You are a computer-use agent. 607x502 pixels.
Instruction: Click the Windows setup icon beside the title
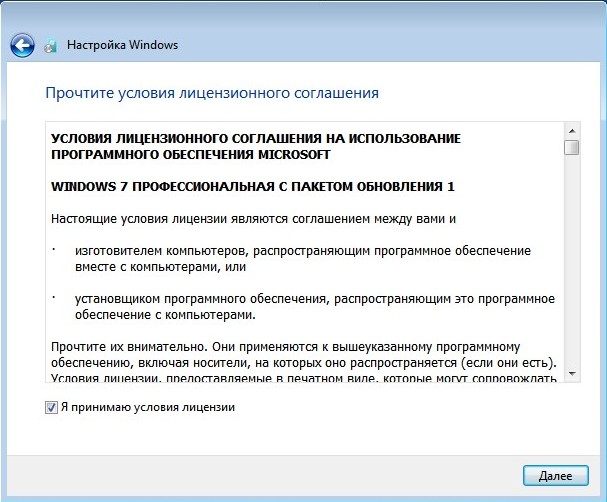coord(50,46)
